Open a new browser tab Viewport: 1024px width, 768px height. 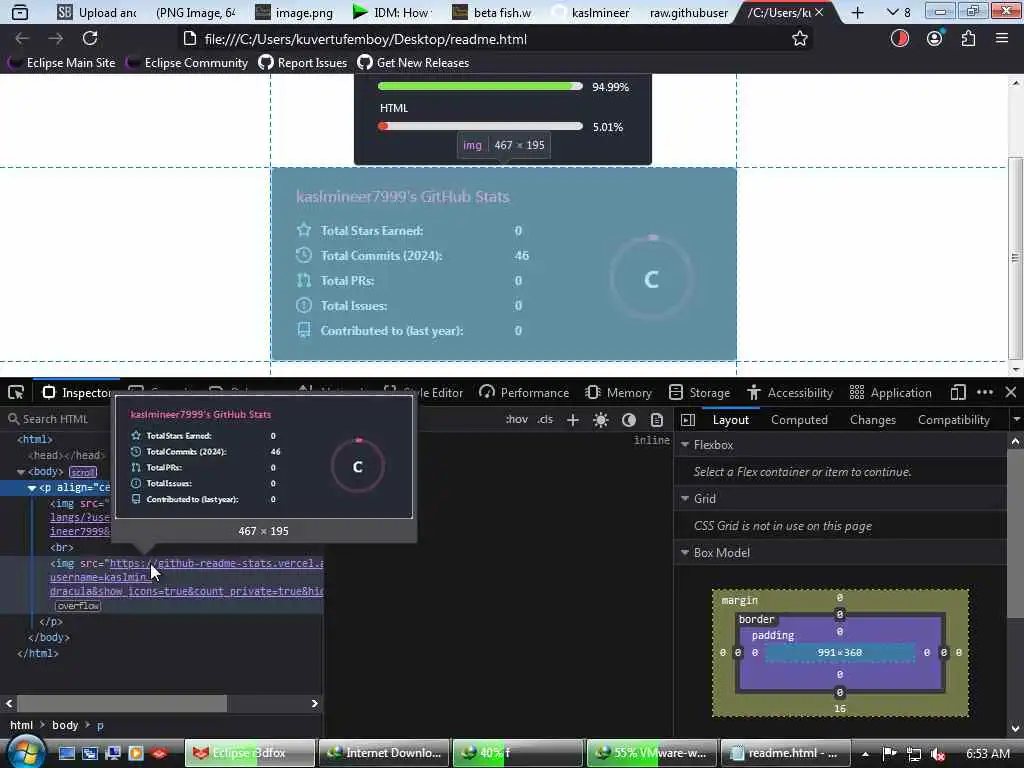[857, 12]
